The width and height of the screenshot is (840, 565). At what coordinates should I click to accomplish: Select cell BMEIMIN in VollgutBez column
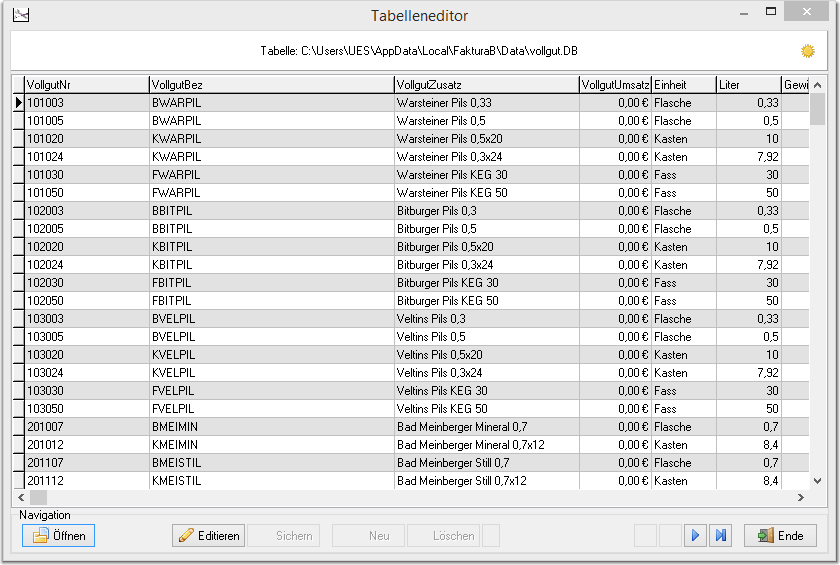point(272,427)
